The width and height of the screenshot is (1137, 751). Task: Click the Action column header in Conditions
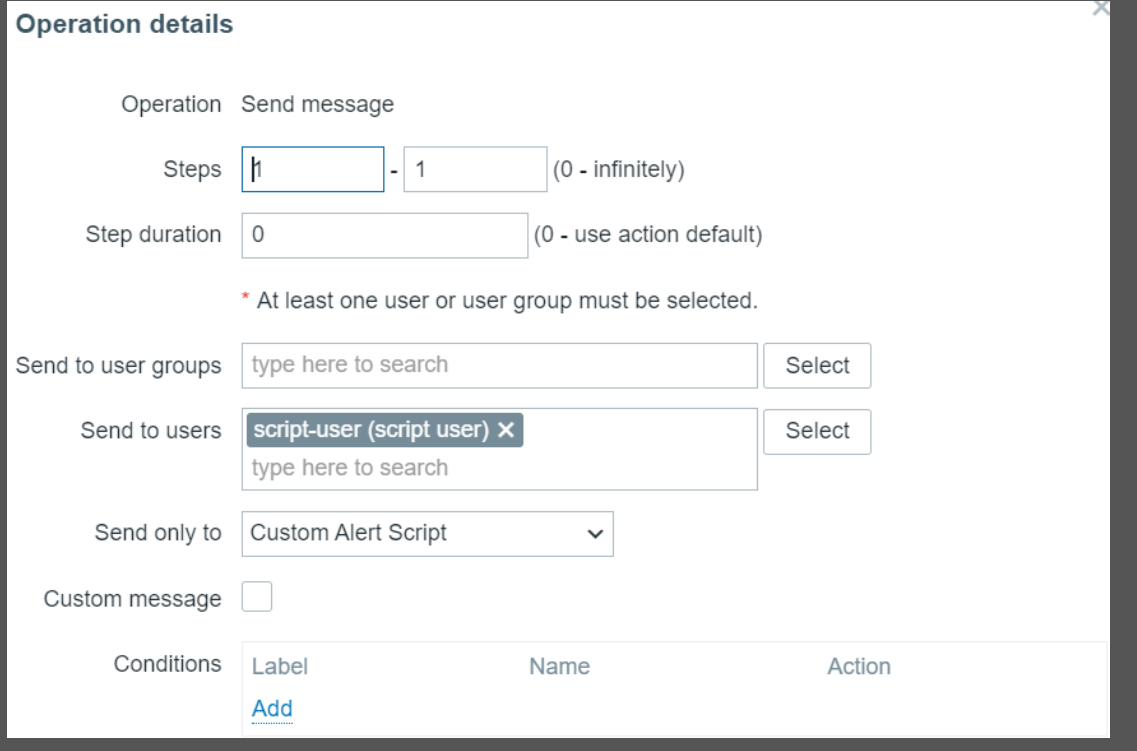858,666
